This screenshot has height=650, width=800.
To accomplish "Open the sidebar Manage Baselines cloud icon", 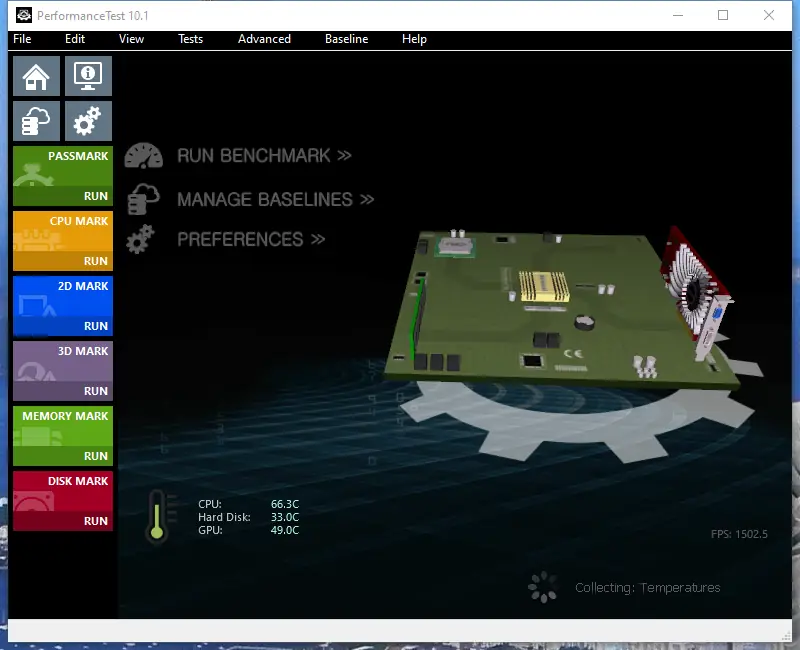I will (36, 121).
